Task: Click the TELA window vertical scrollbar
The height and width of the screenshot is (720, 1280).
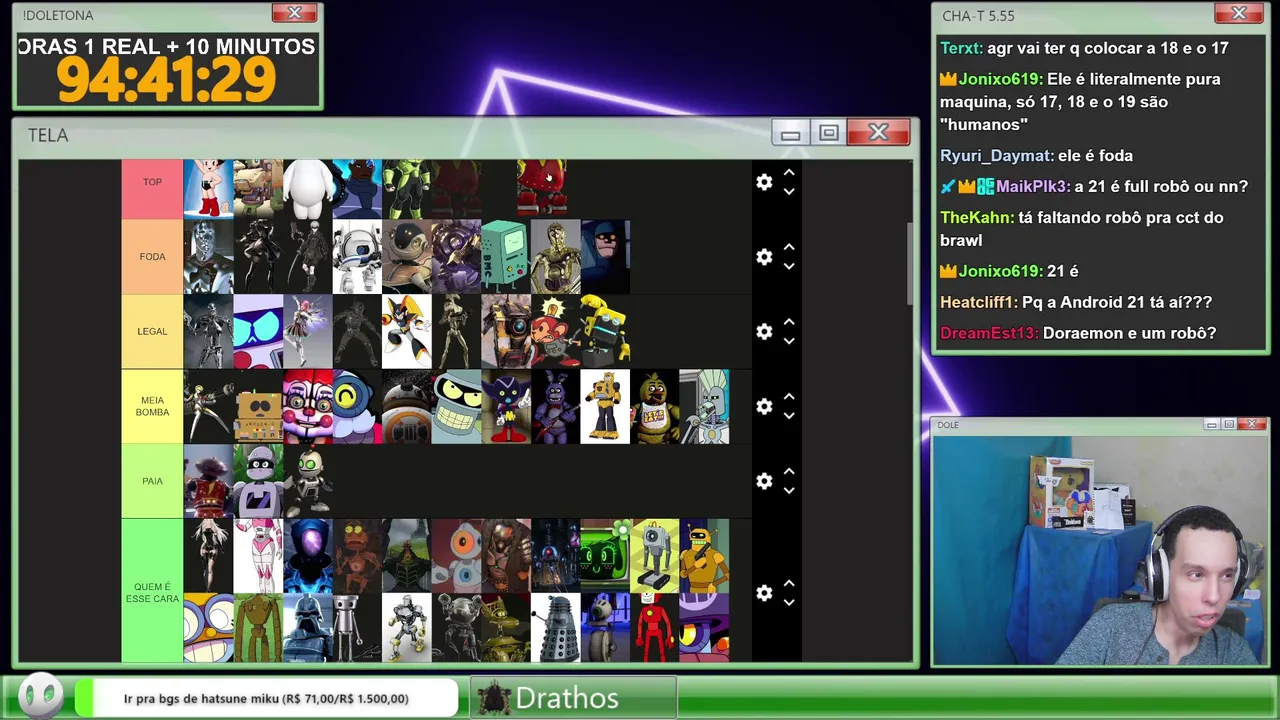Action: (x=909, y=265)
